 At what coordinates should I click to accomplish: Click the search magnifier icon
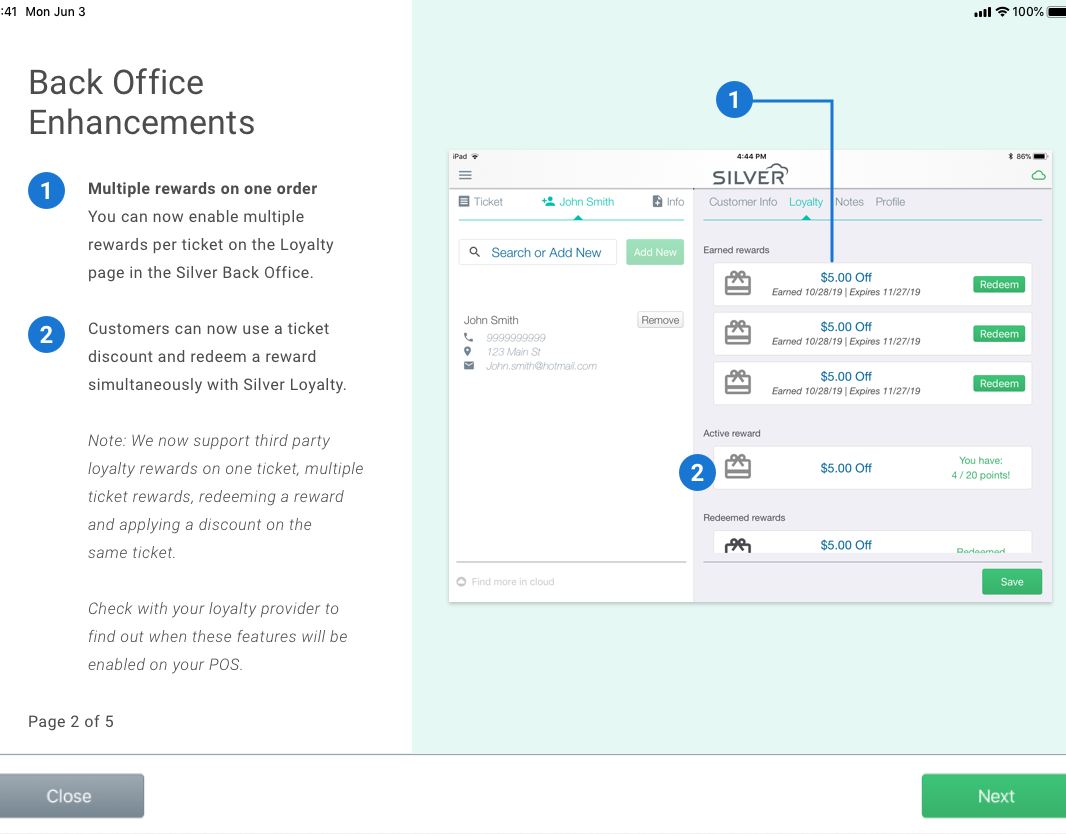[475, 252]
